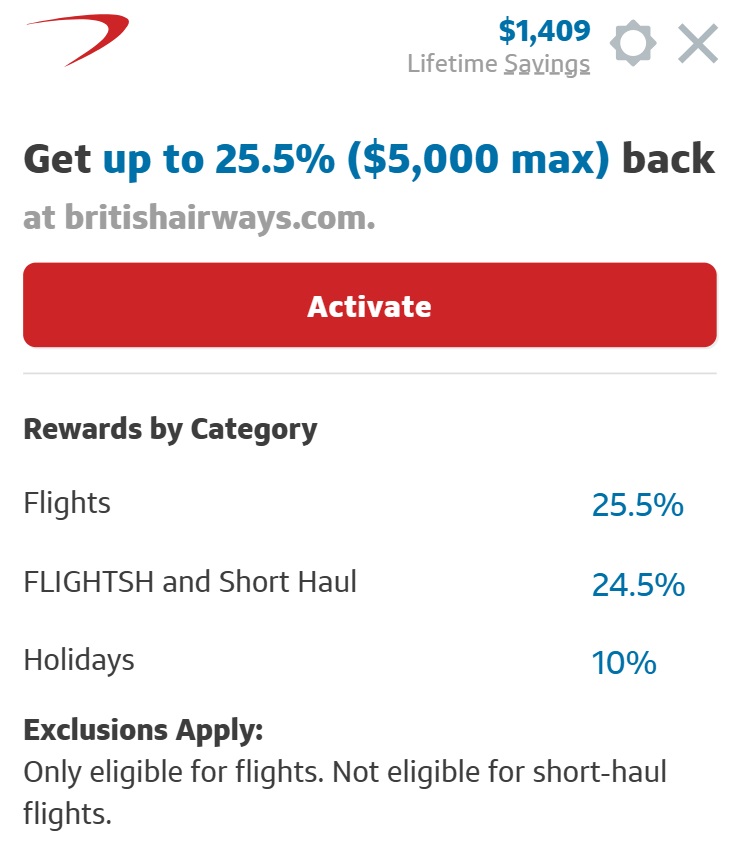The width and height of the screenshot is (741, 845).
Task: Open the Lifetime Savings link
Action: 498,63
